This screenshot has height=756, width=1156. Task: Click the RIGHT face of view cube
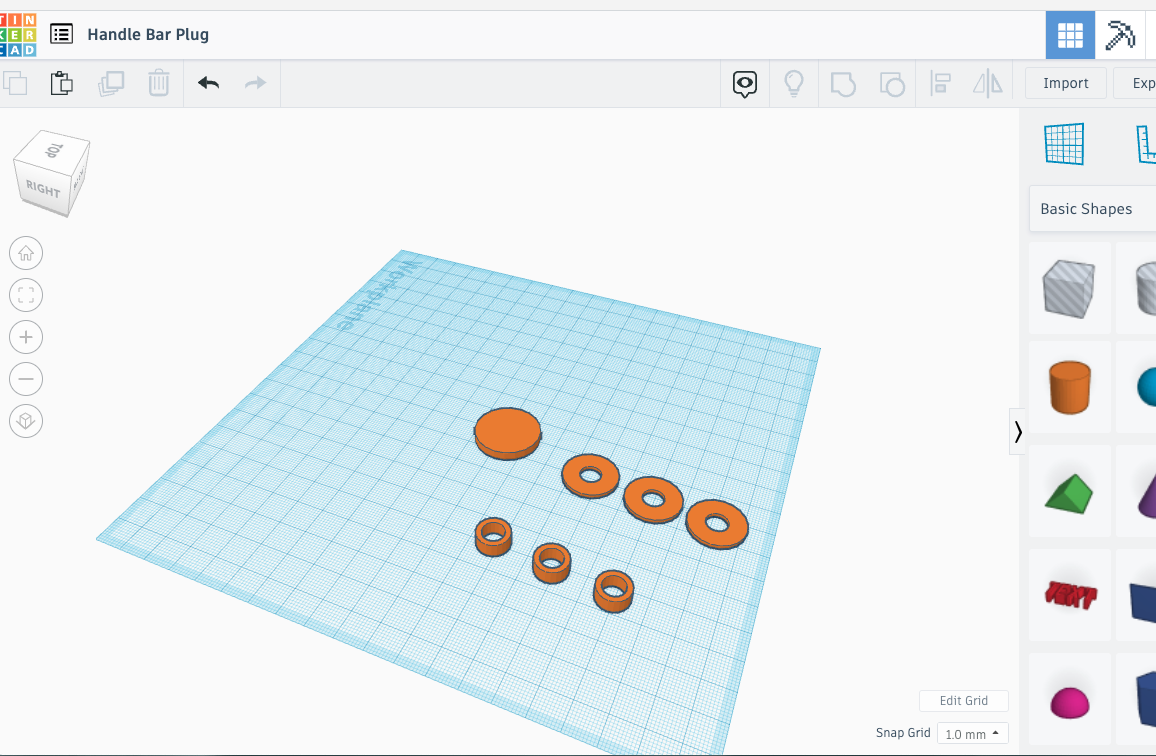click(x=43, y=188)
